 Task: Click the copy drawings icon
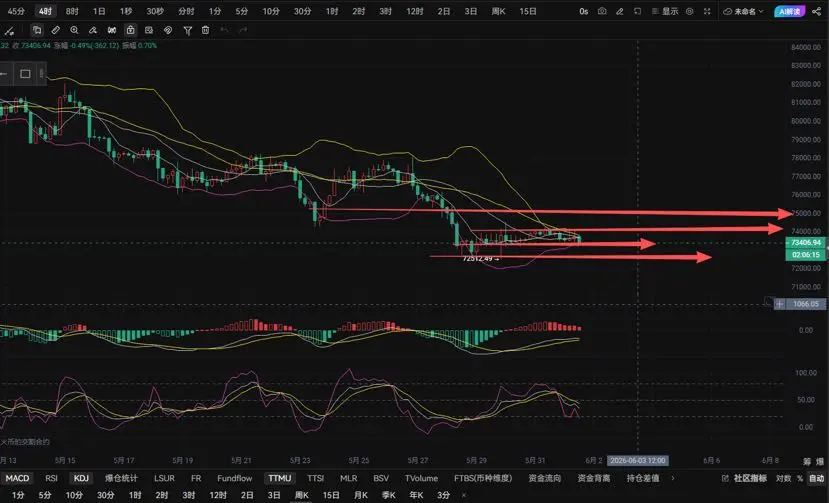[36, 30]
